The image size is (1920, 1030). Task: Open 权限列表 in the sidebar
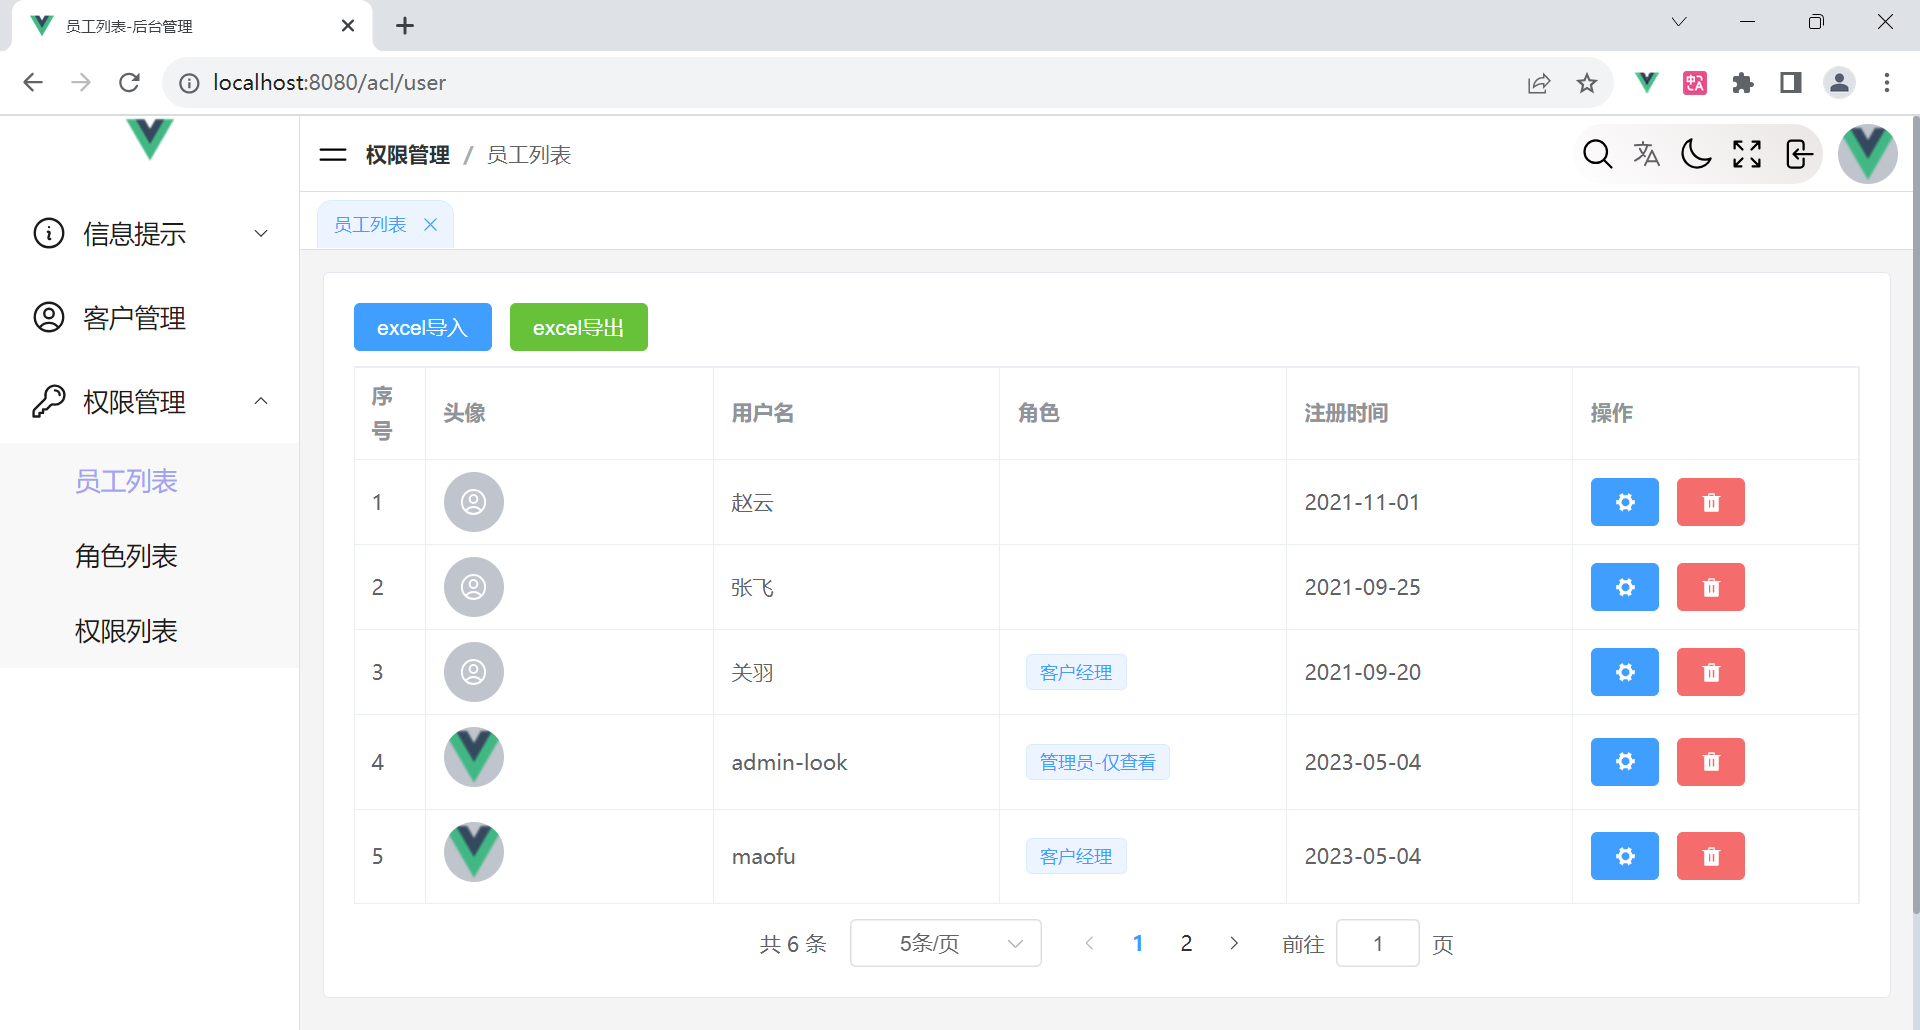126,631
